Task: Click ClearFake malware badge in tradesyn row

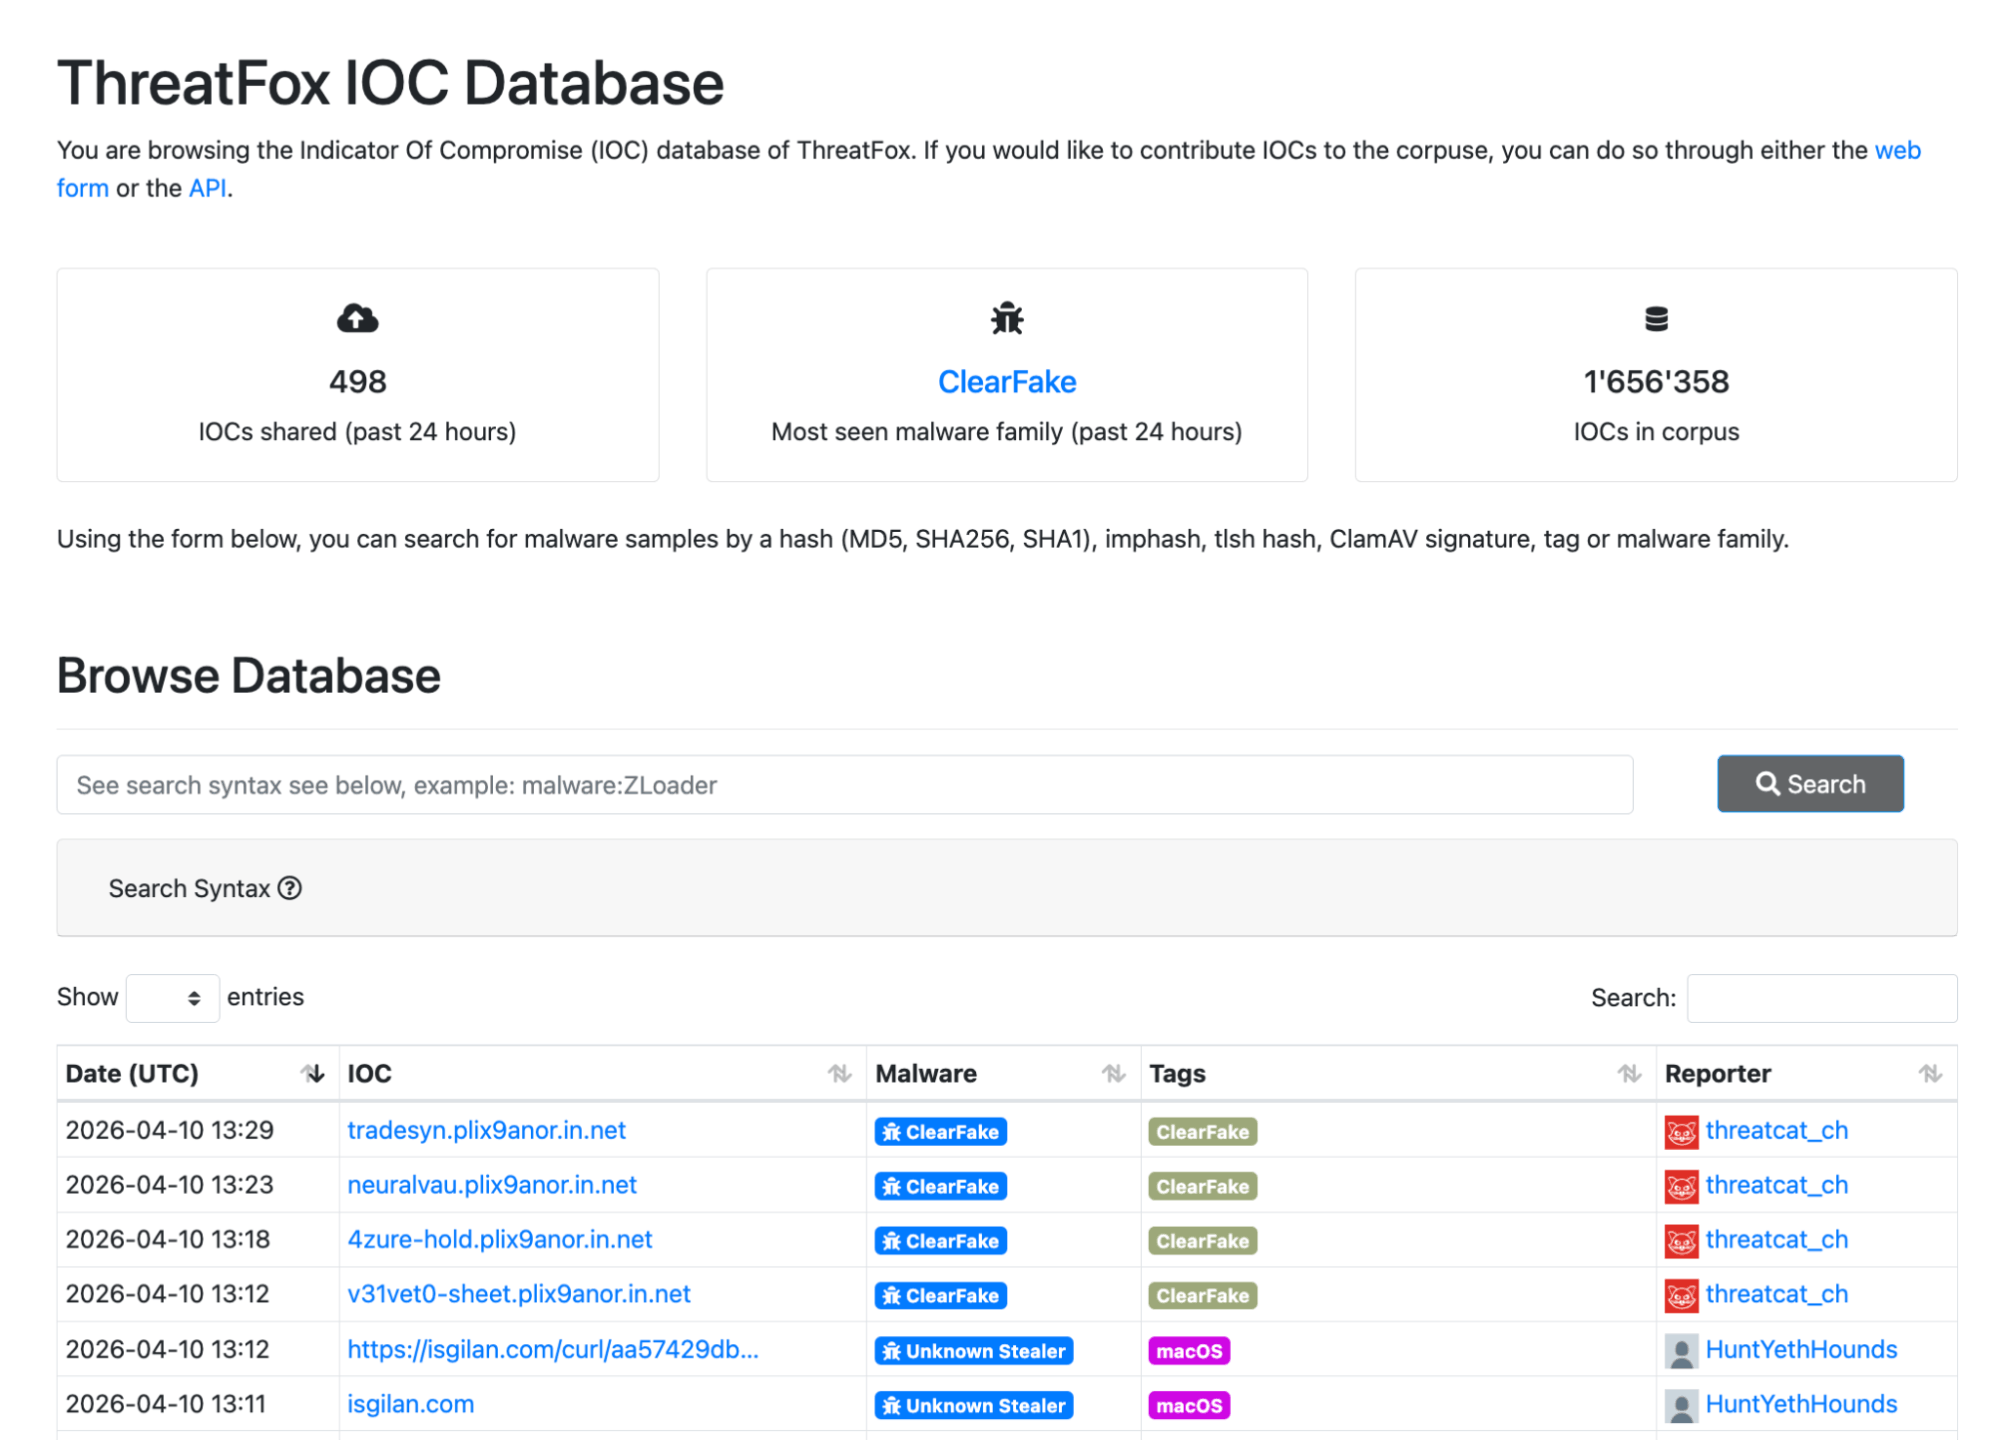Action: point(940,1131)
